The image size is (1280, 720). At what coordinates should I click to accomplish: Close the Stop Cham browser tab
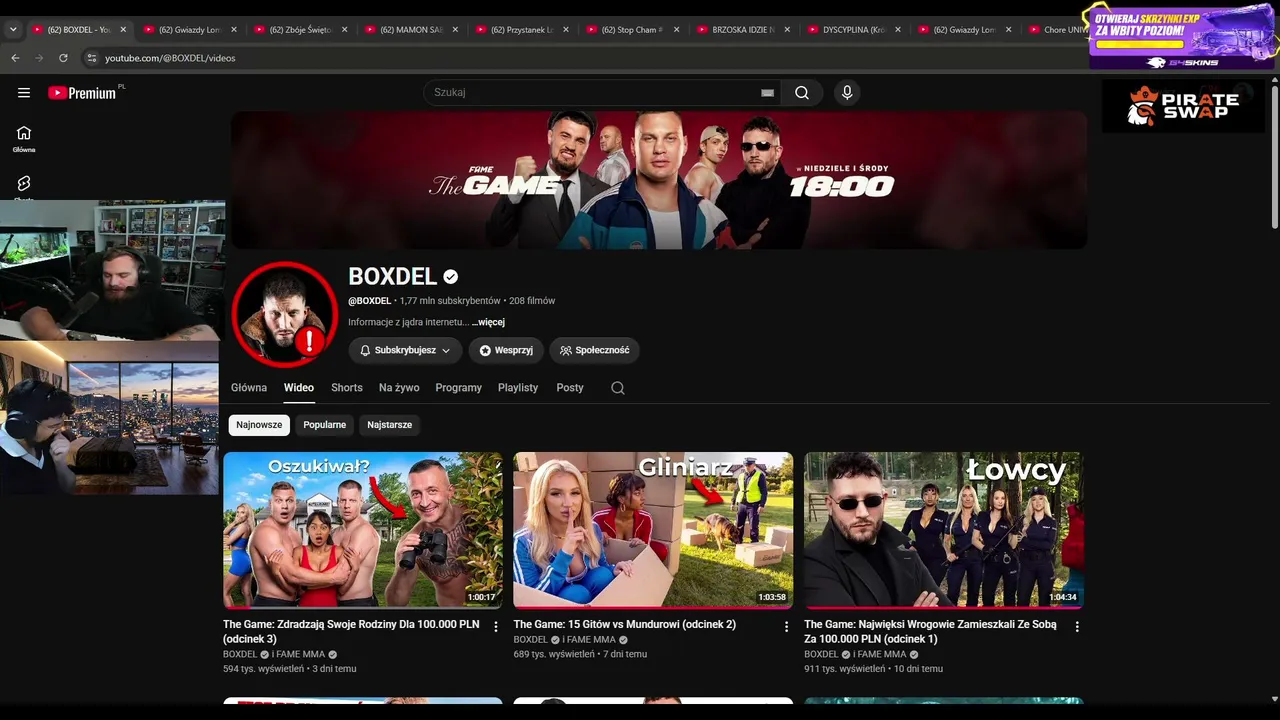[676, 30]
